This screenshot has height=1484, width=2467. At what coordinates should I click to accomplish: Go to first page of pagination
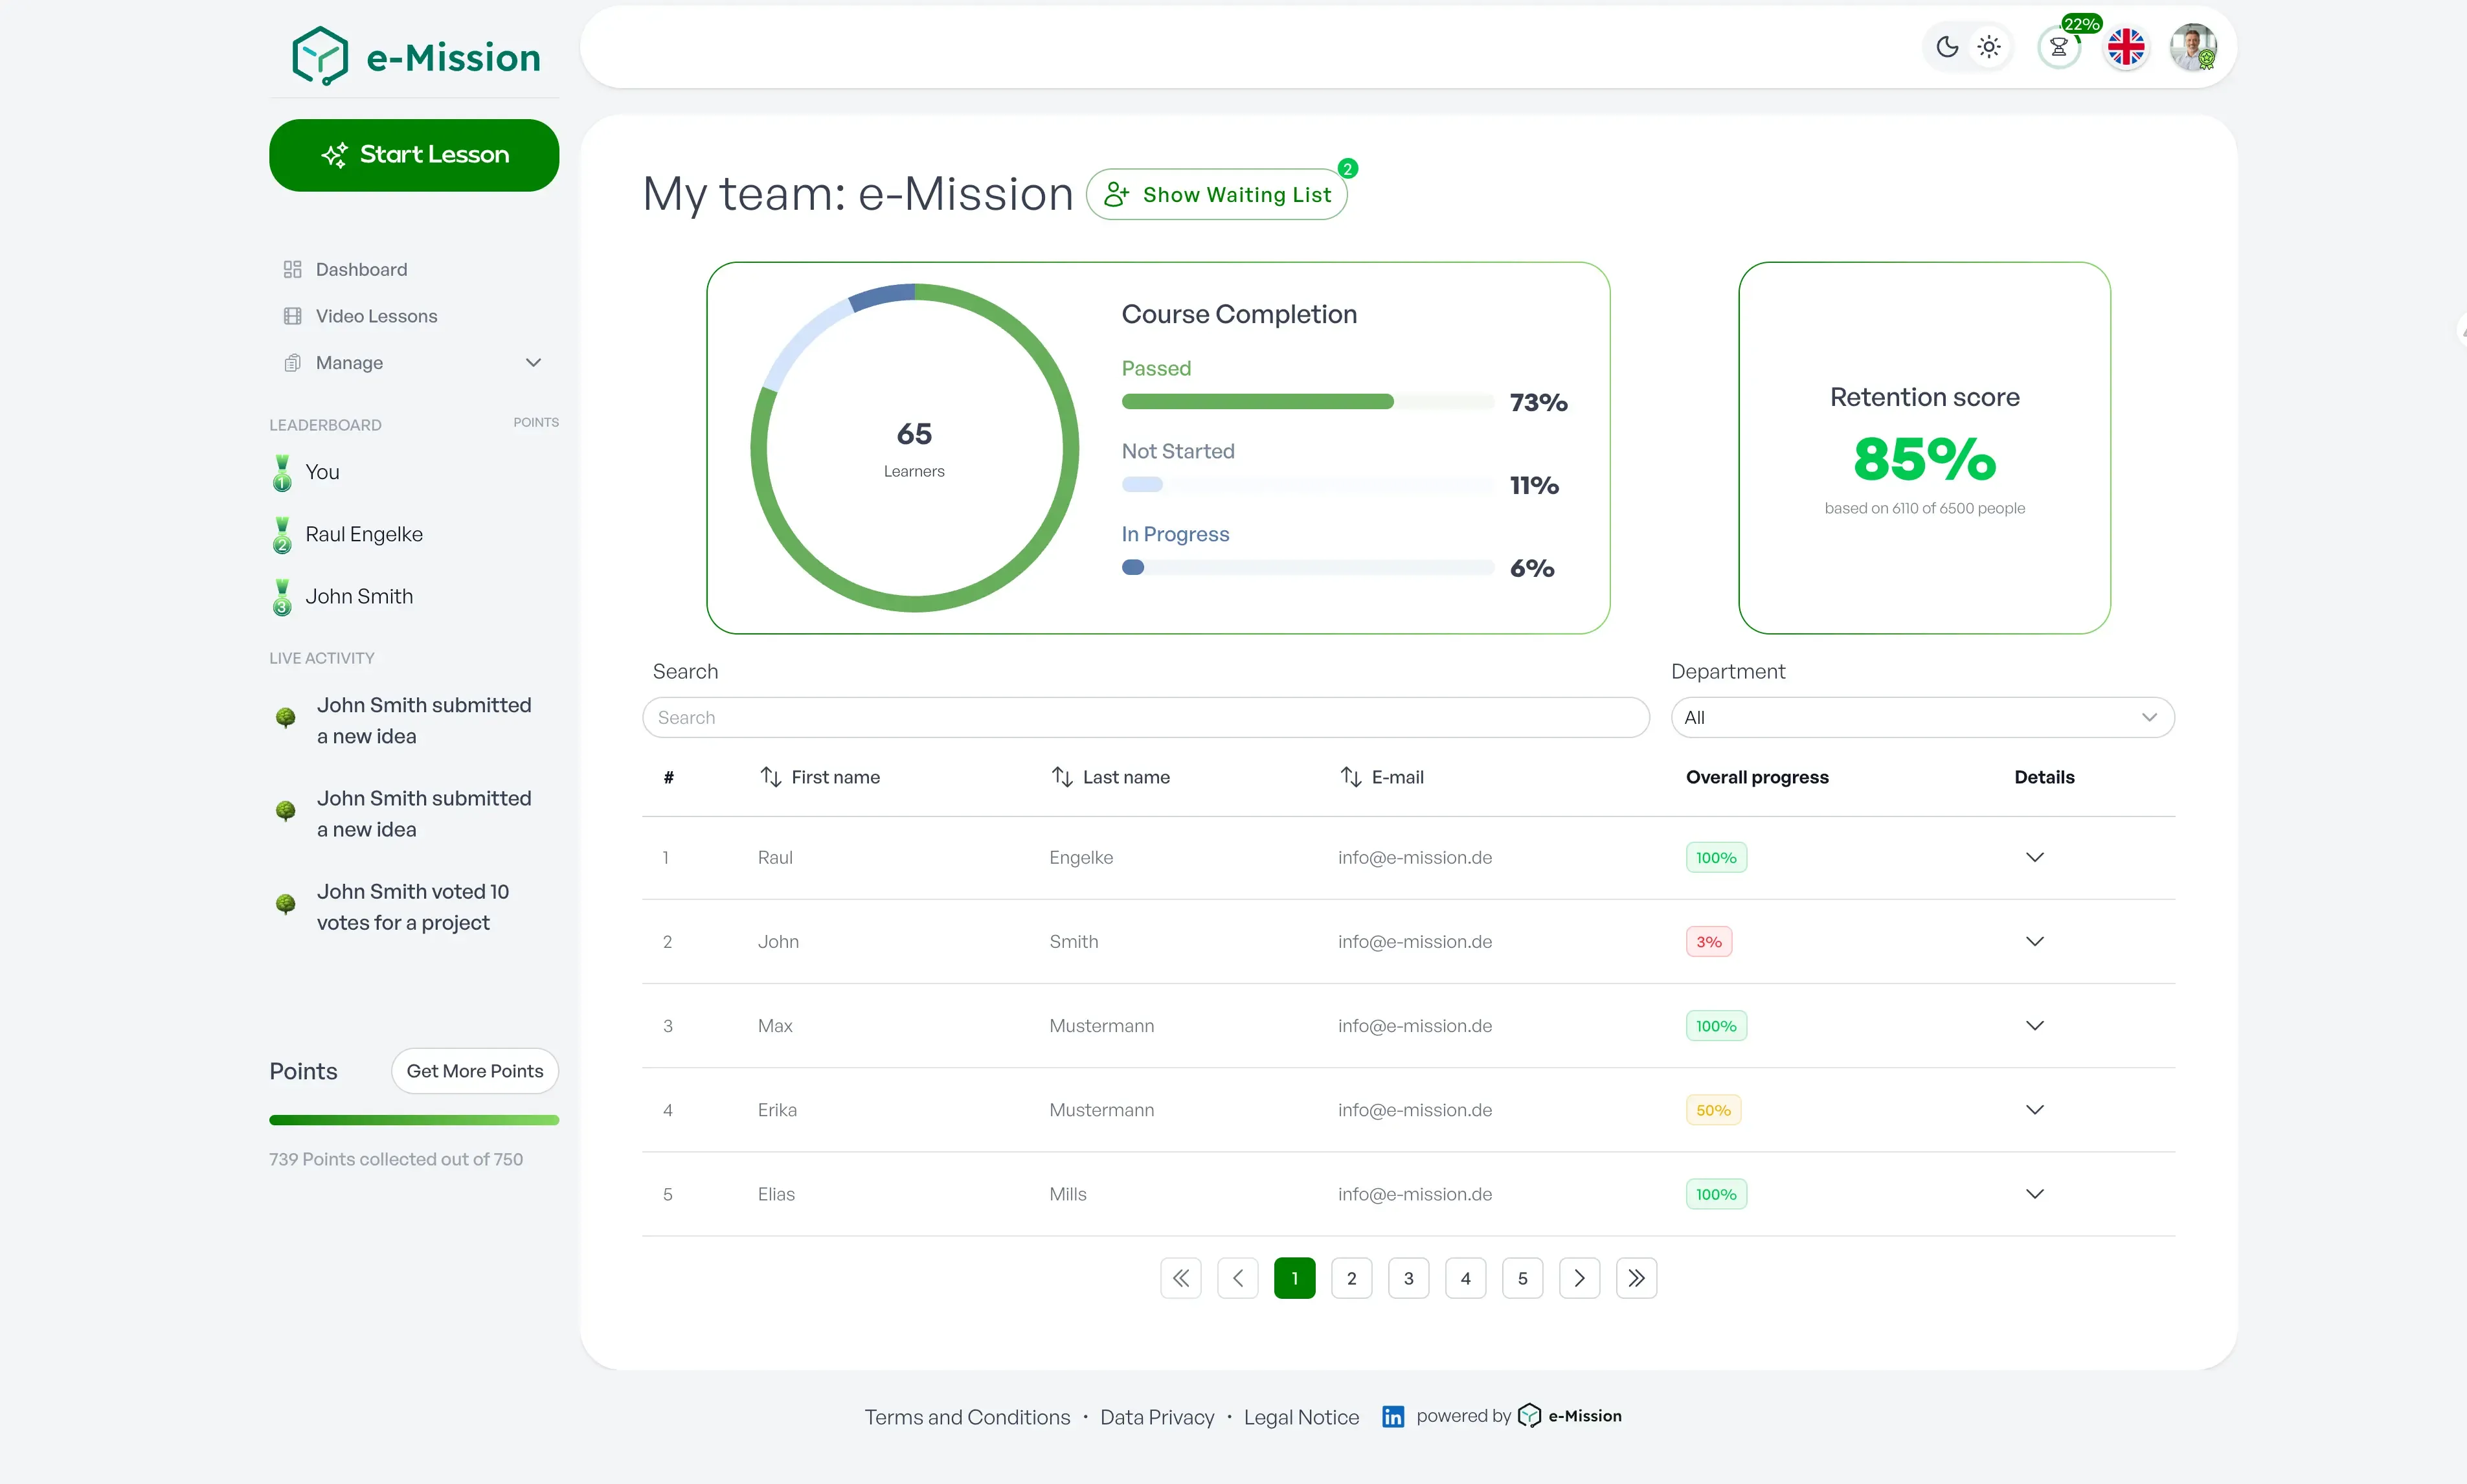1181,1278
